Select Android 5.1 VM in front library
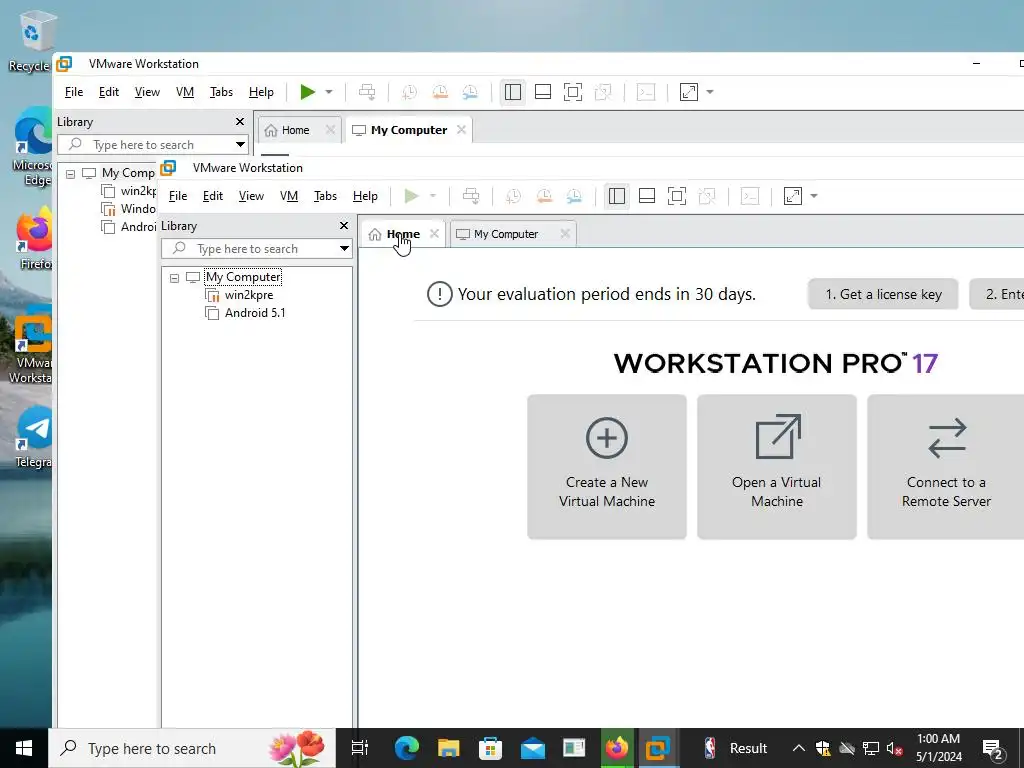This screenshot has height=768, width=1024. [255, 313]
